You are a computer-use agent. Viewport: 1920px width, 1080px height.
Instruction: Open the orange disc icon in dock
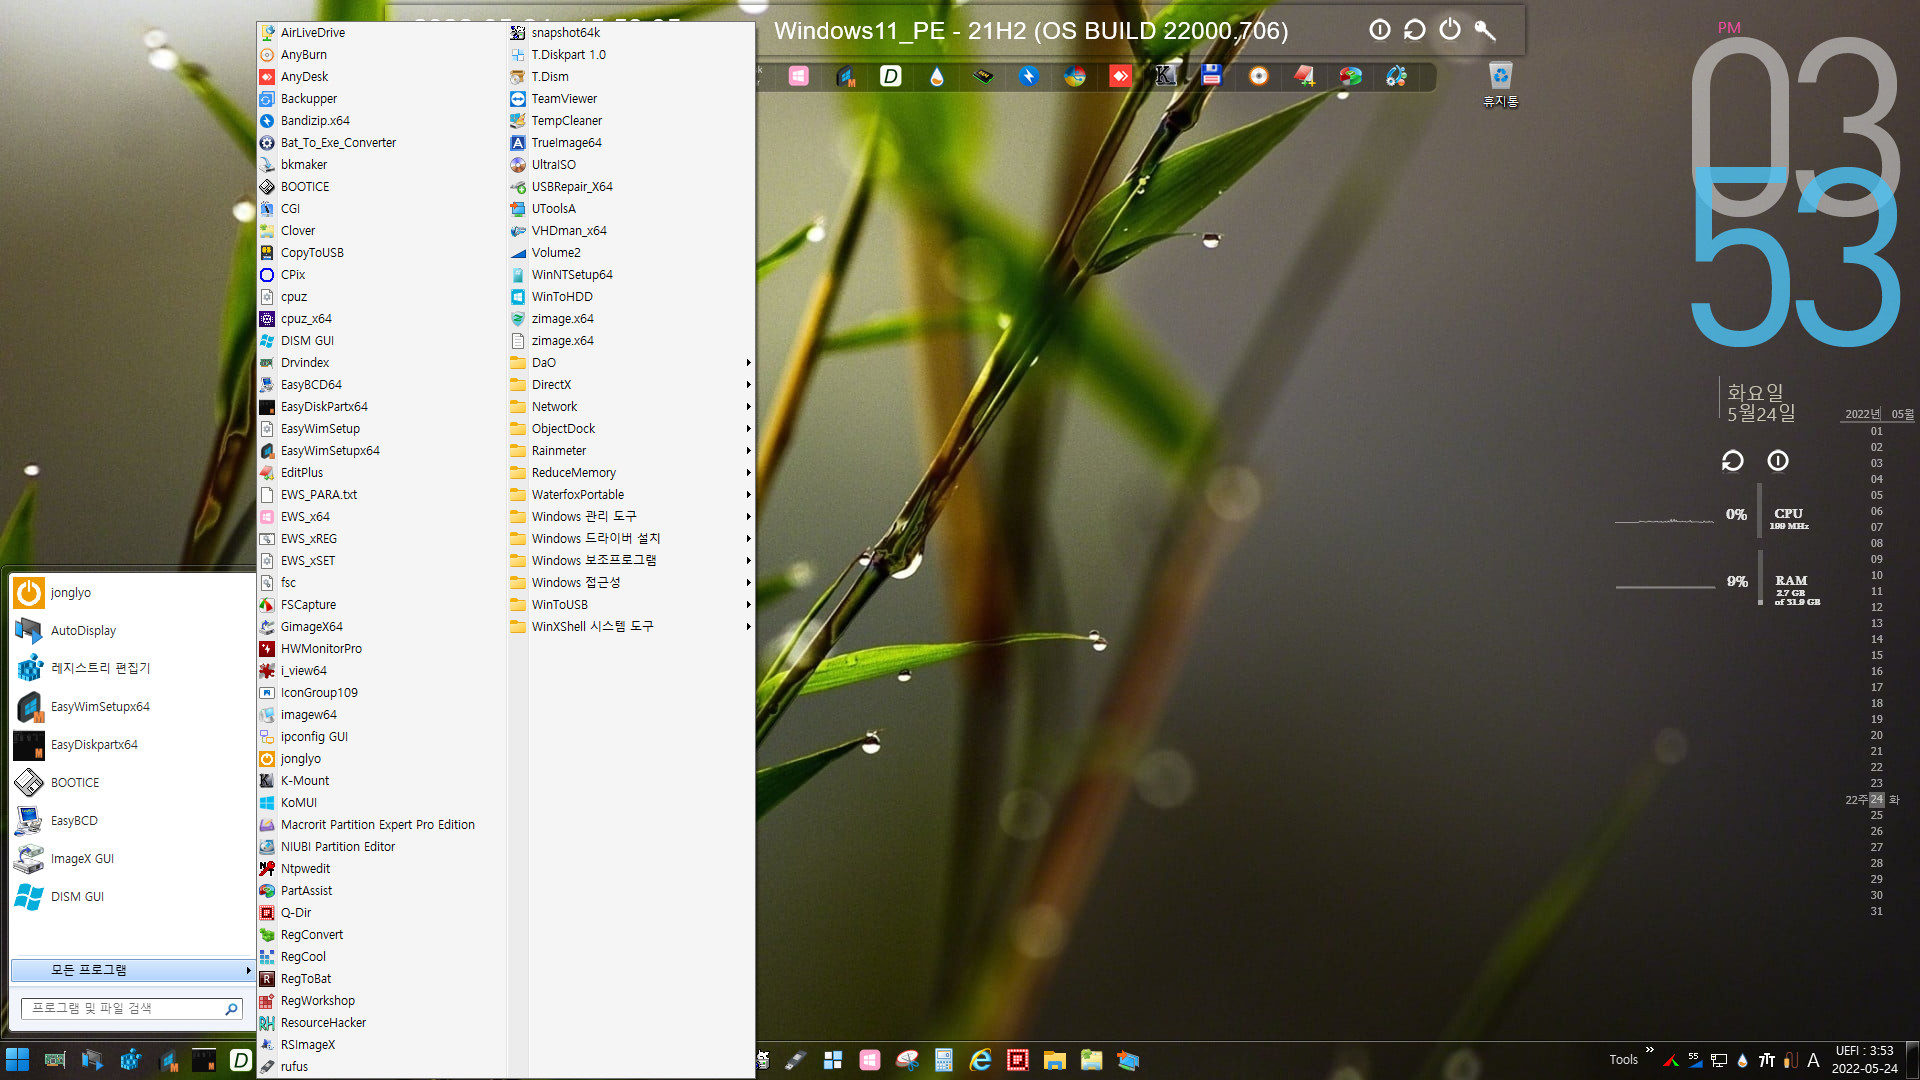tap(1258, 76)
